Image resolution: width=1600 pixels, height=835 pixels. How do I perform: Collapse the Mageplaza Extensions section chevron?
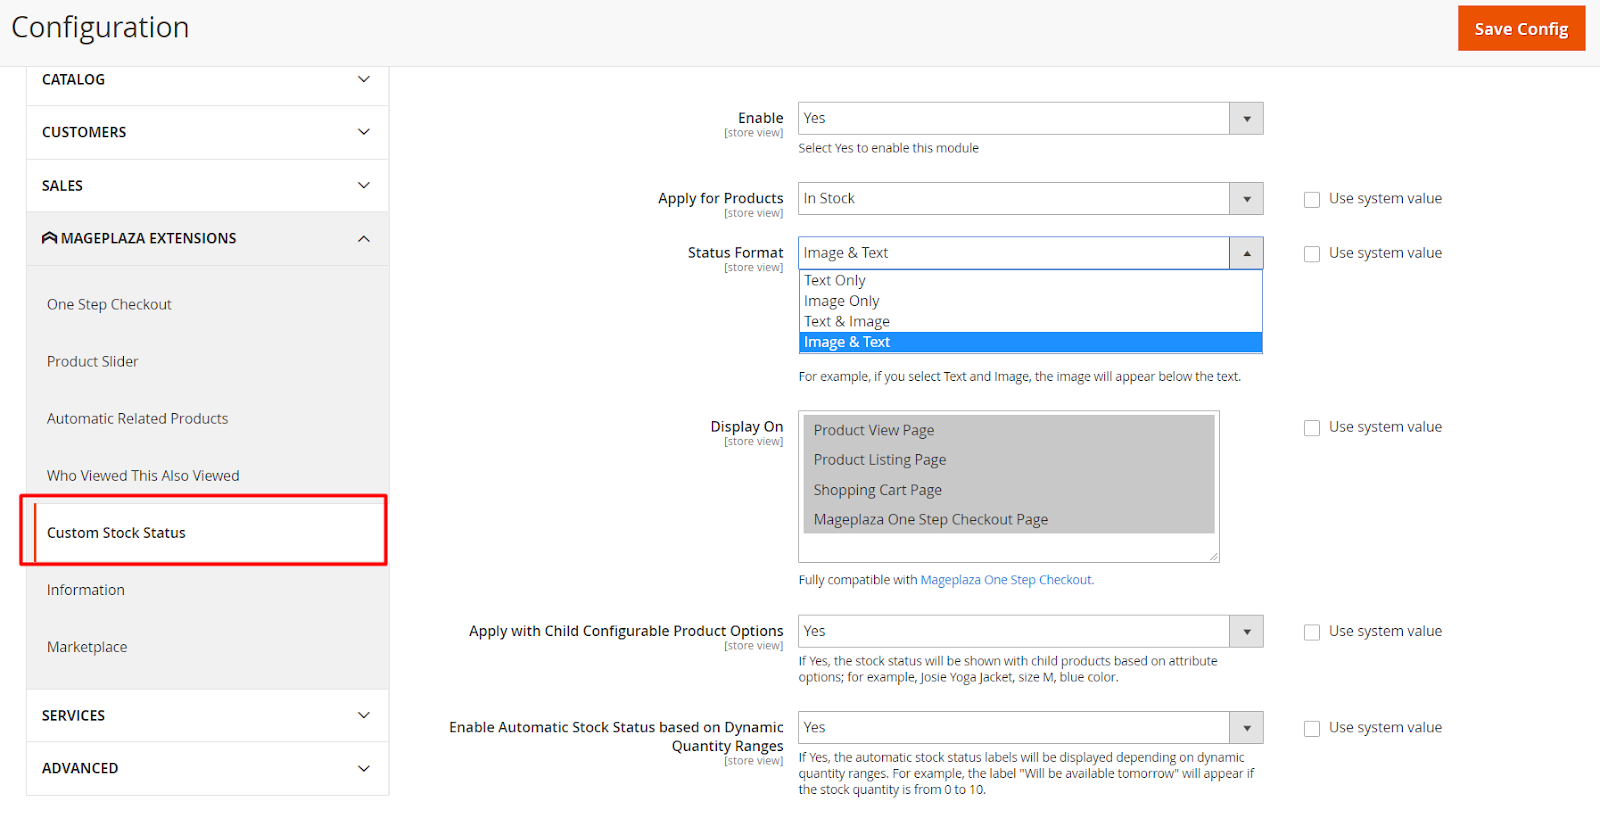pyautogui.click(x=364, y=238)
